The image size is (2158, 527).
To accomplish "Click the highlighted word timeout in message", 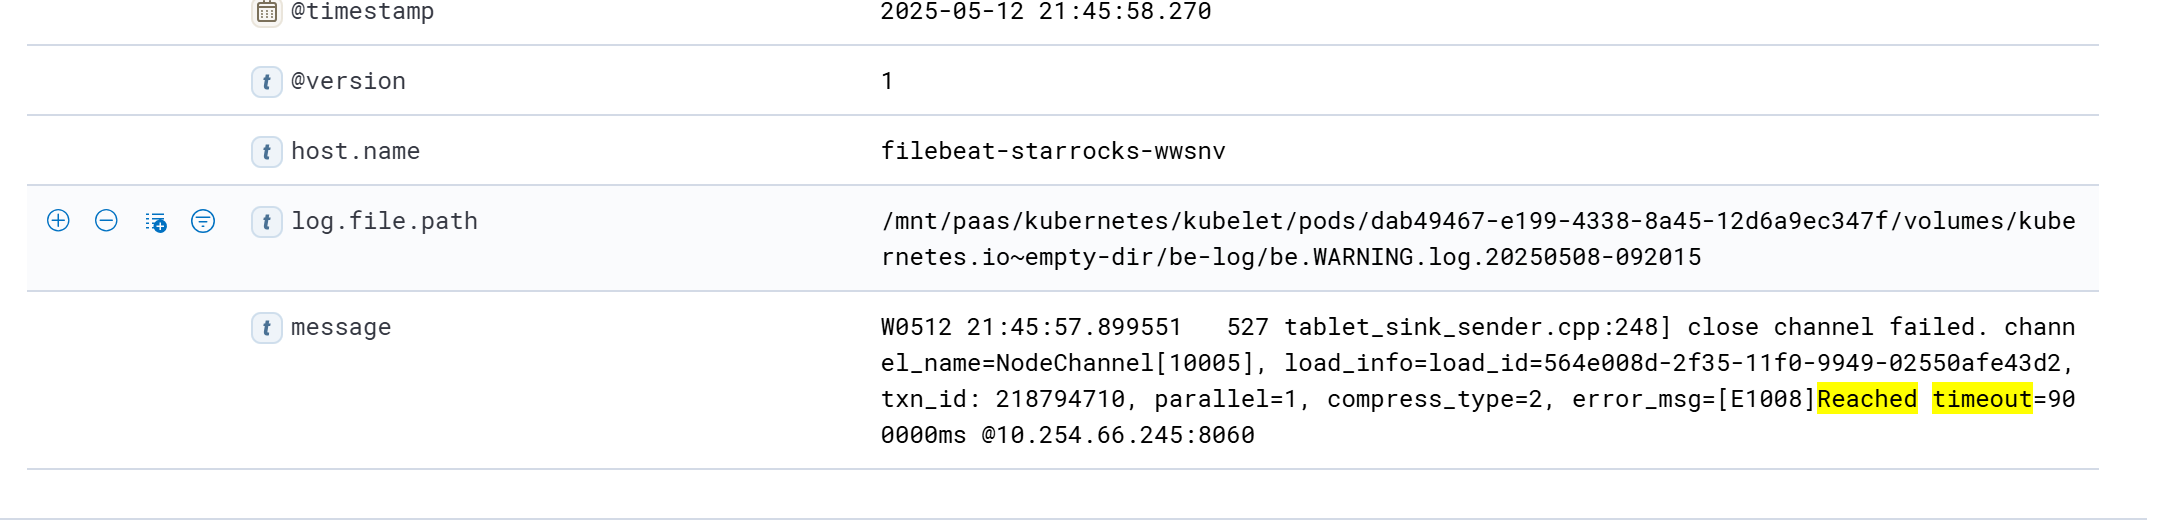I will 1982,399.
